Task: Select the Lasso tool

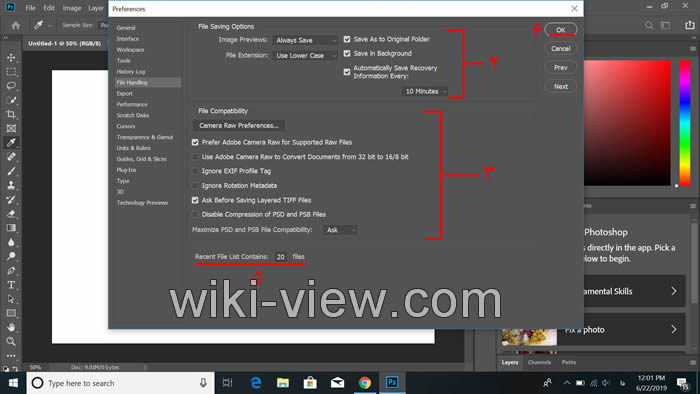Action: tap(11, 86)
